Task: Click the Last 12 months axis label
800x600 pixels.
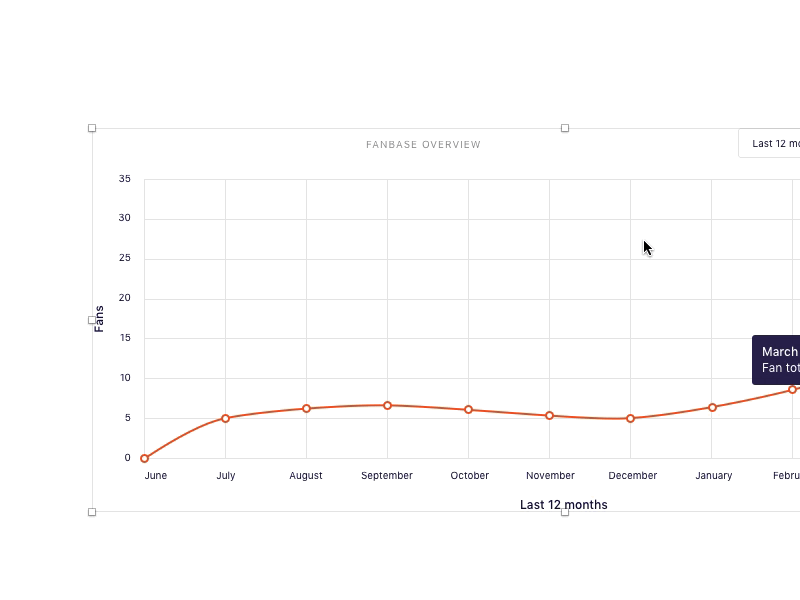Action: [x=563, y=505]
